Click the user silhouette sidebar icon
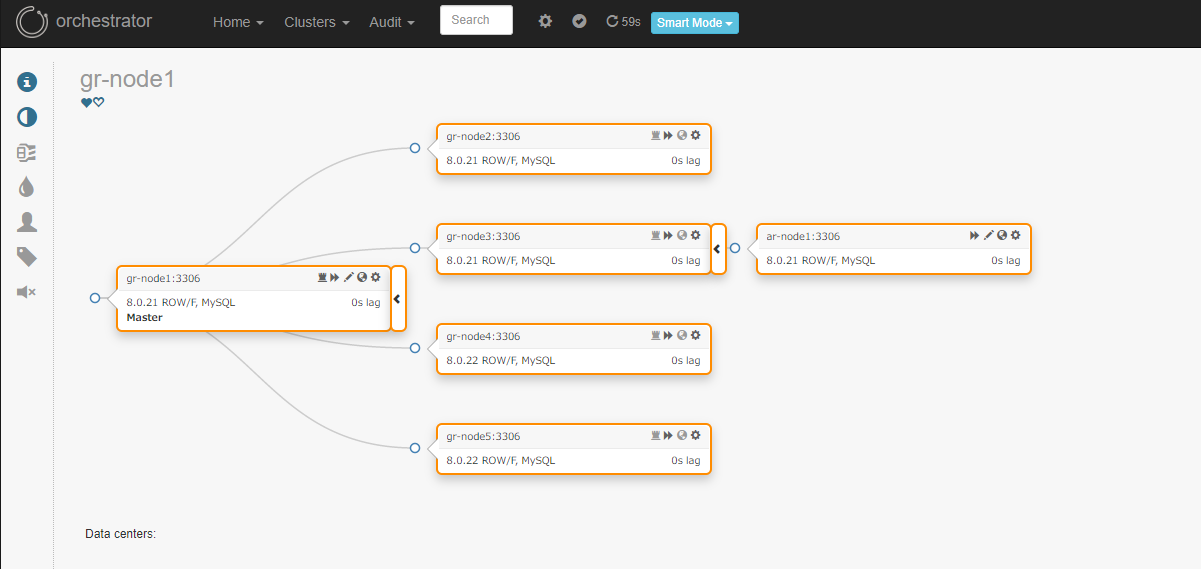The height and width of the screenshot is (569, 1201). point(27,222)
